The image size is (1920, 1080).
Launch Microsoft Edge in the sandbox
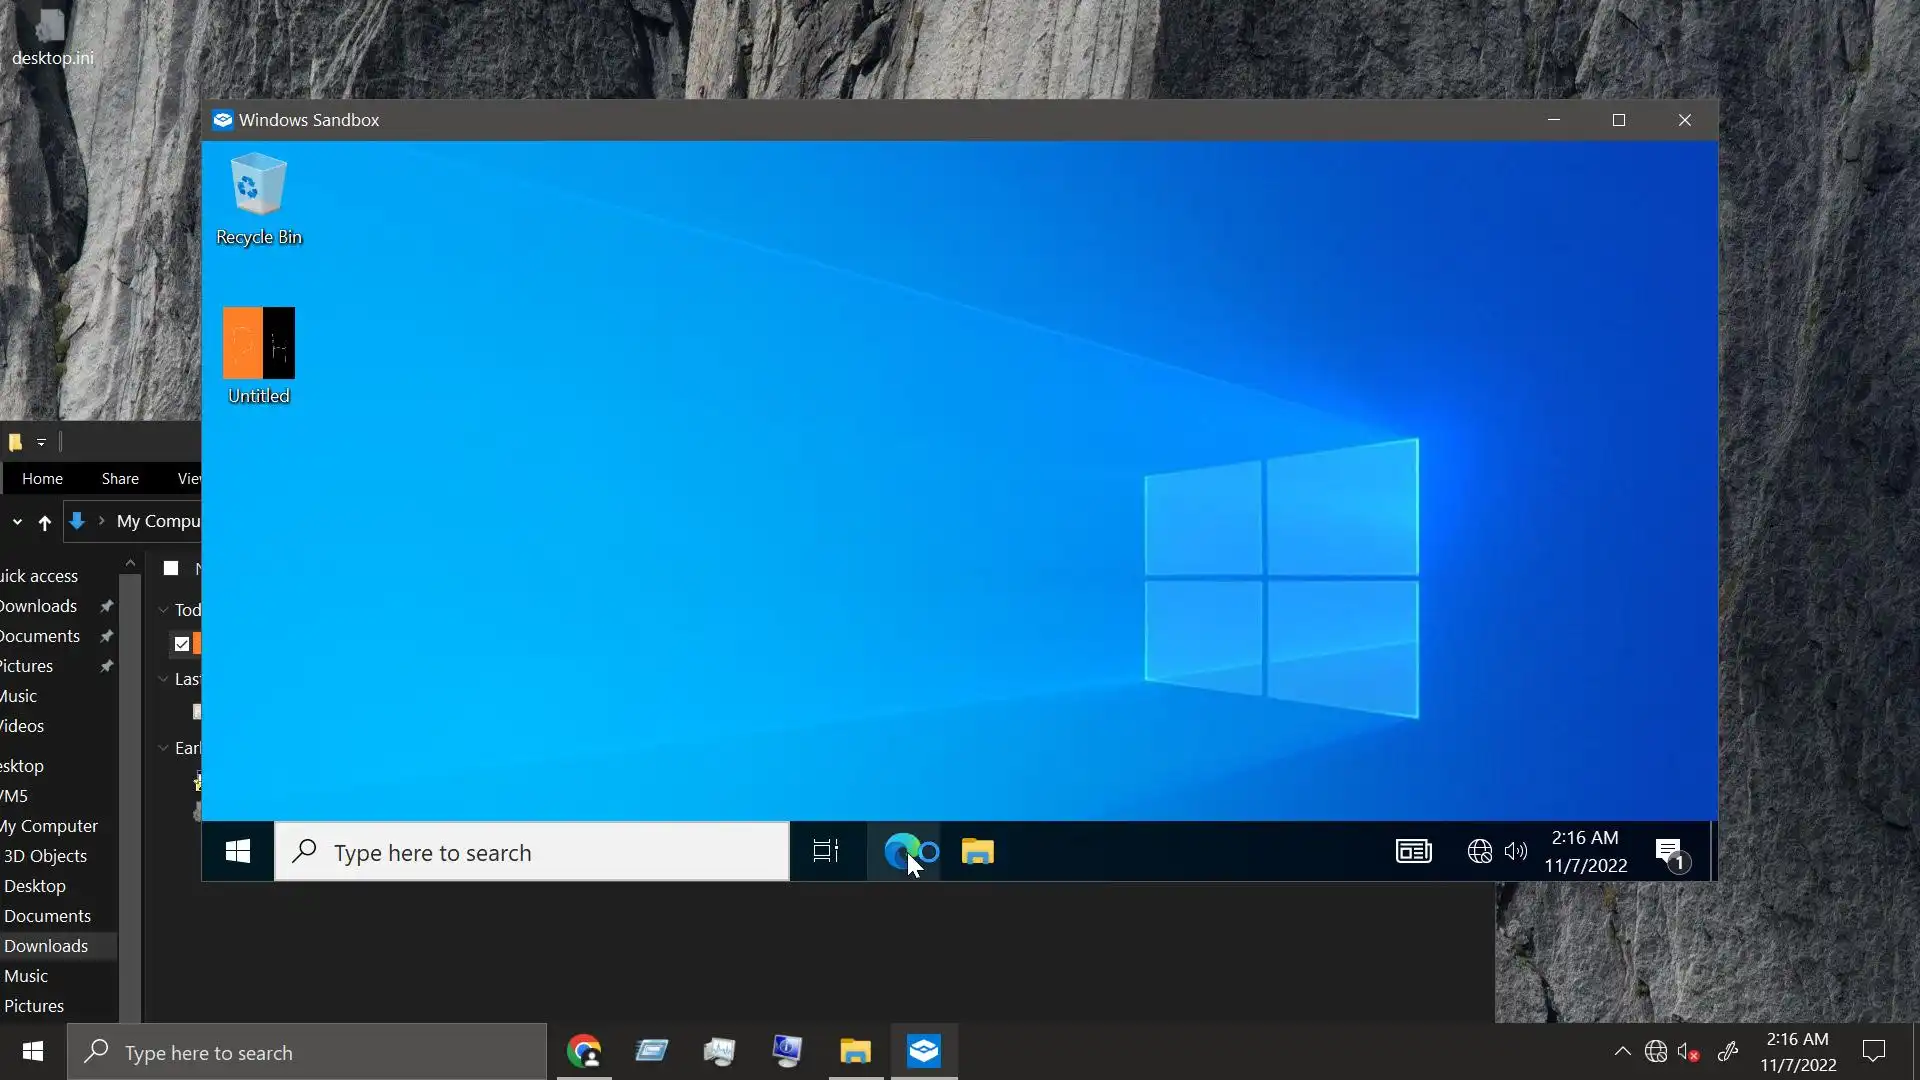[902, 852]
